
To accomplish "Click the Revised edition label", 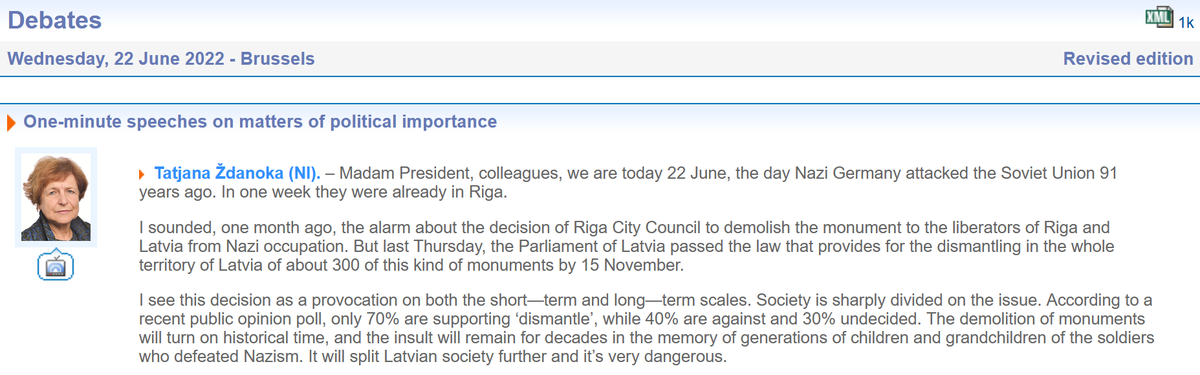I will click(x=1128, y=59).
